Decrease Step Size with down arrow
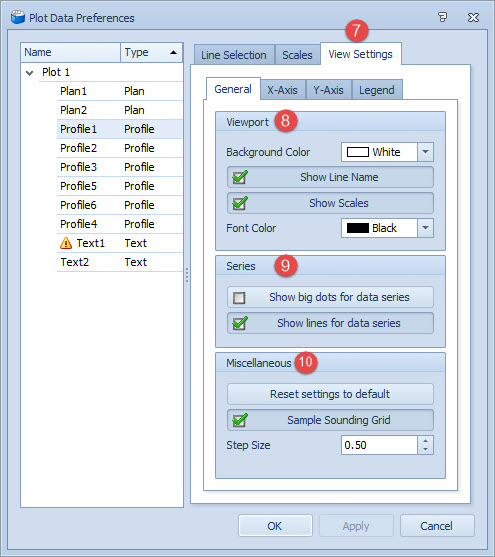Image resolution: width=495 pixels, height=557 pixels. 425,449
